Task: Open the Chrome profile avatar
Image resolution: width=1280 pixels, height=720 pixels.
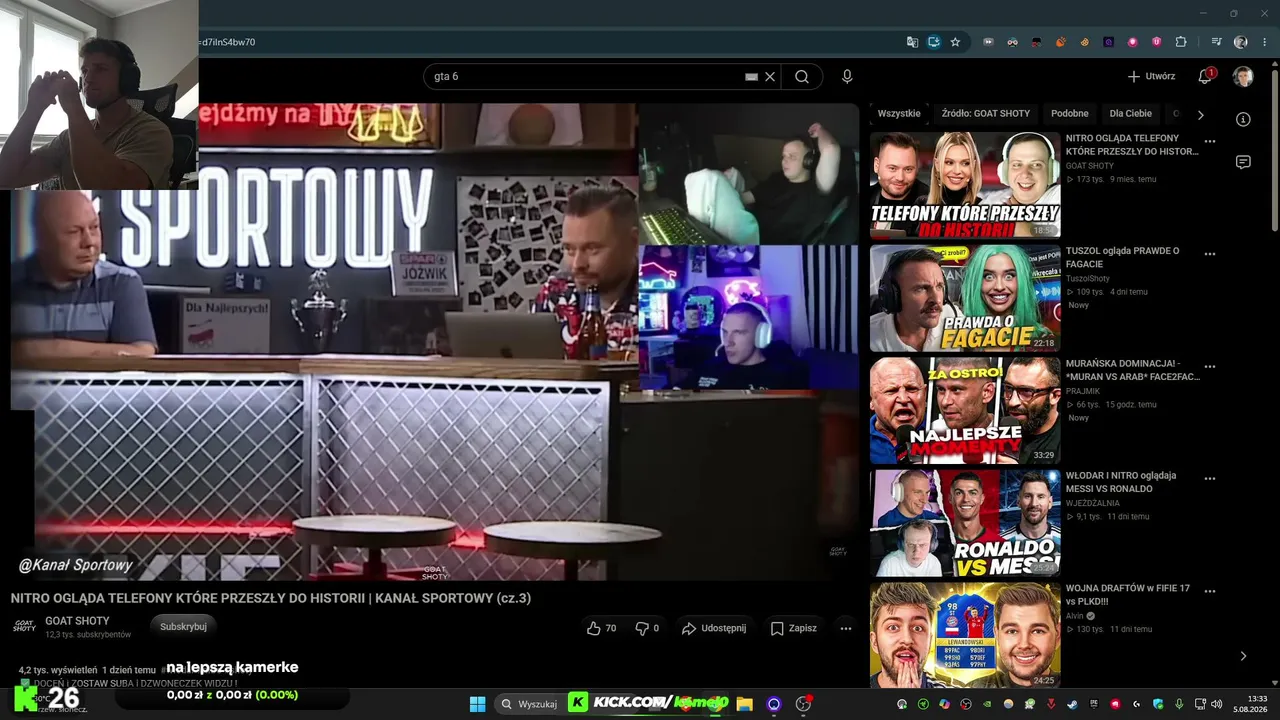Action: coord(1241,42)
